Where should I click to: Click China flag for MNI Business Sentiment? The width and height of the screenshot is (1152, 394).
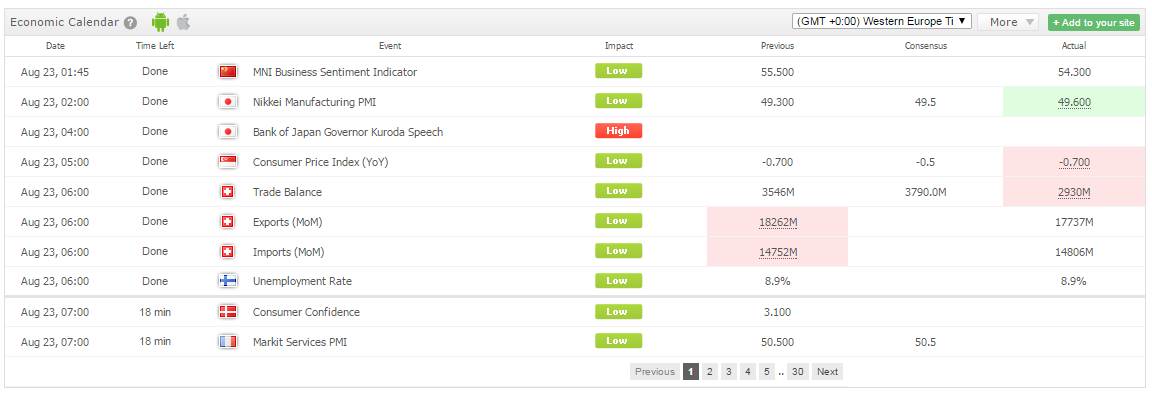228,71
